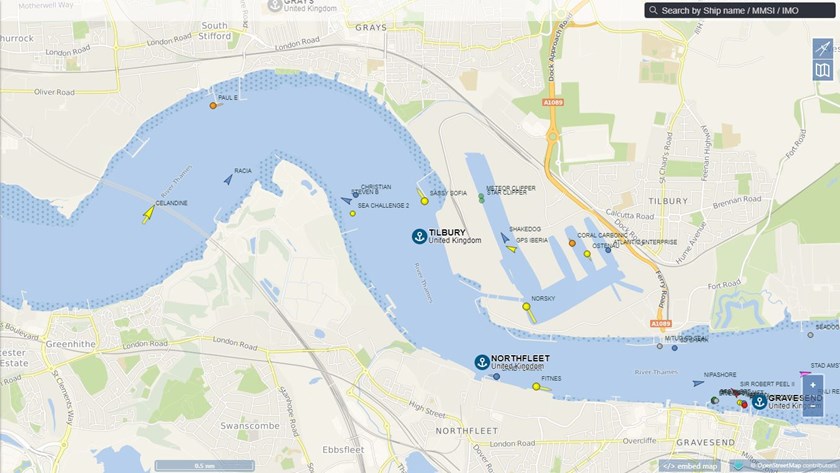Select the yellow NORSKY vessel marker
The height and width of the screenshot is (473, 840).
(527, 307)
